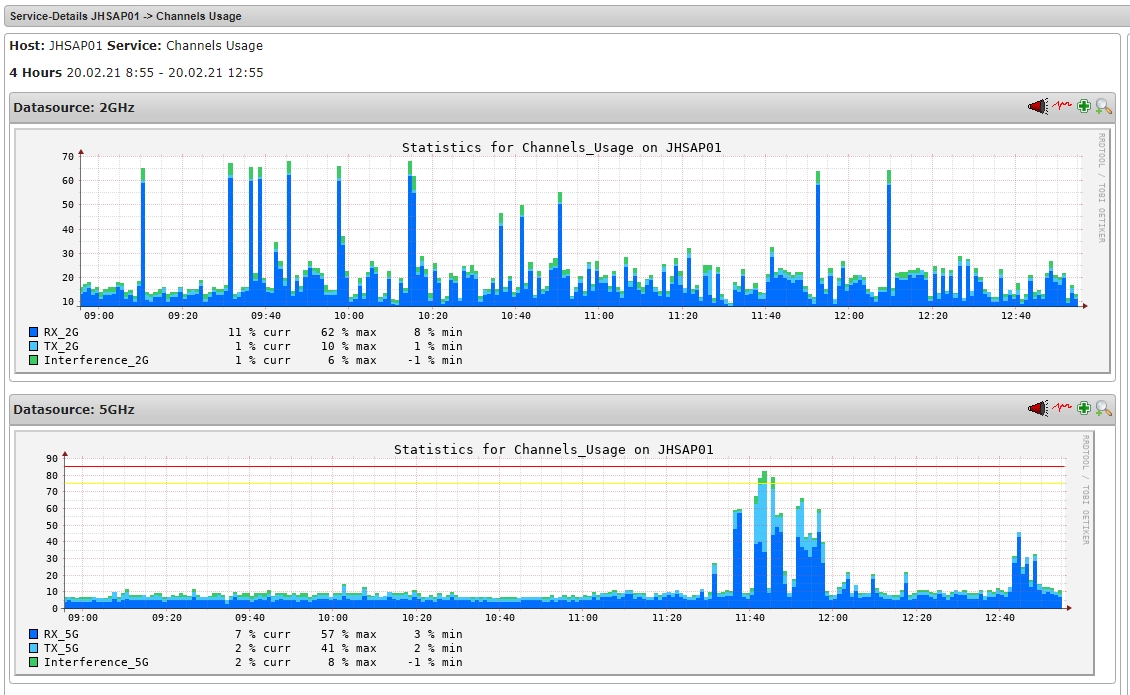Click the red graph-line icon in 5GHz header

click(1061, 409)
